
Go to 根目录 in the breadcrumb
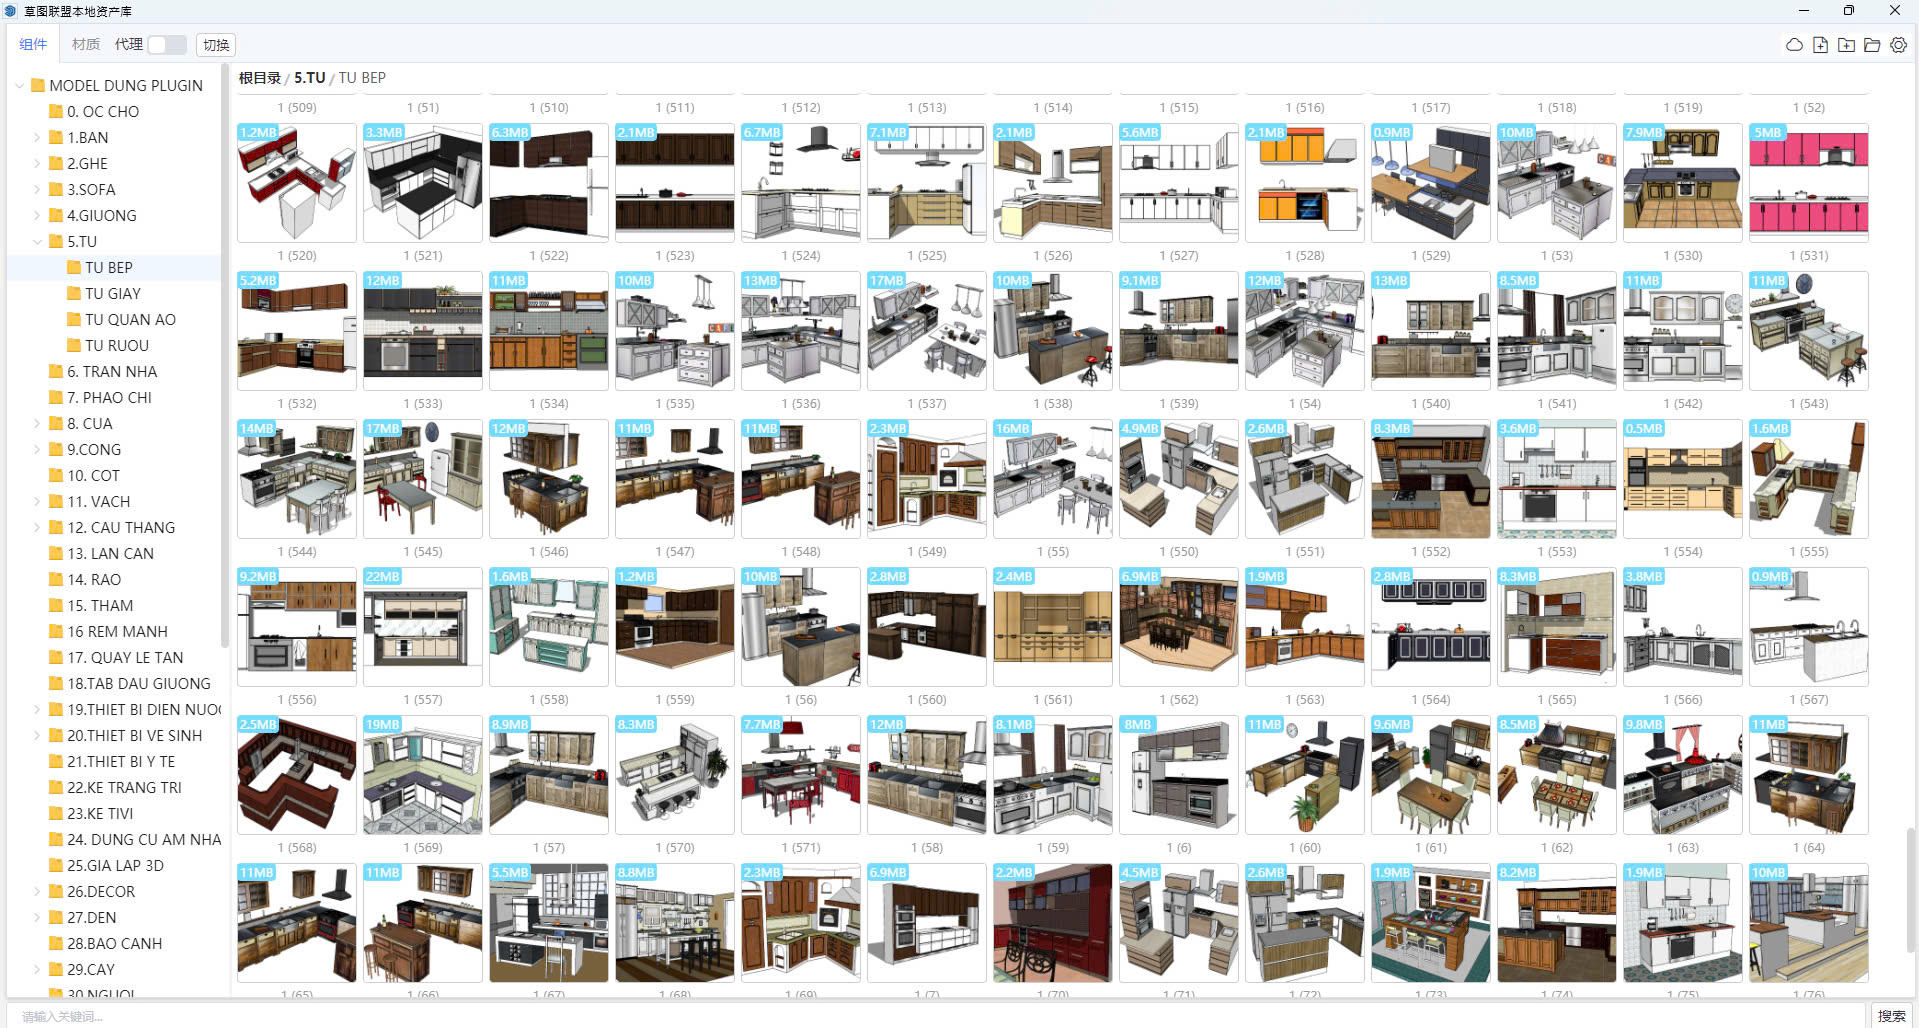(x=259, y=77)
